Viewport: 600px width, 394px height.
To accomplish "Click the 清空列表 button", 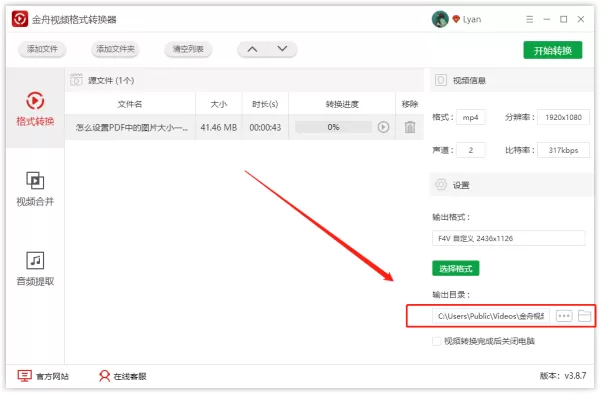I will (x=188, y=49).
